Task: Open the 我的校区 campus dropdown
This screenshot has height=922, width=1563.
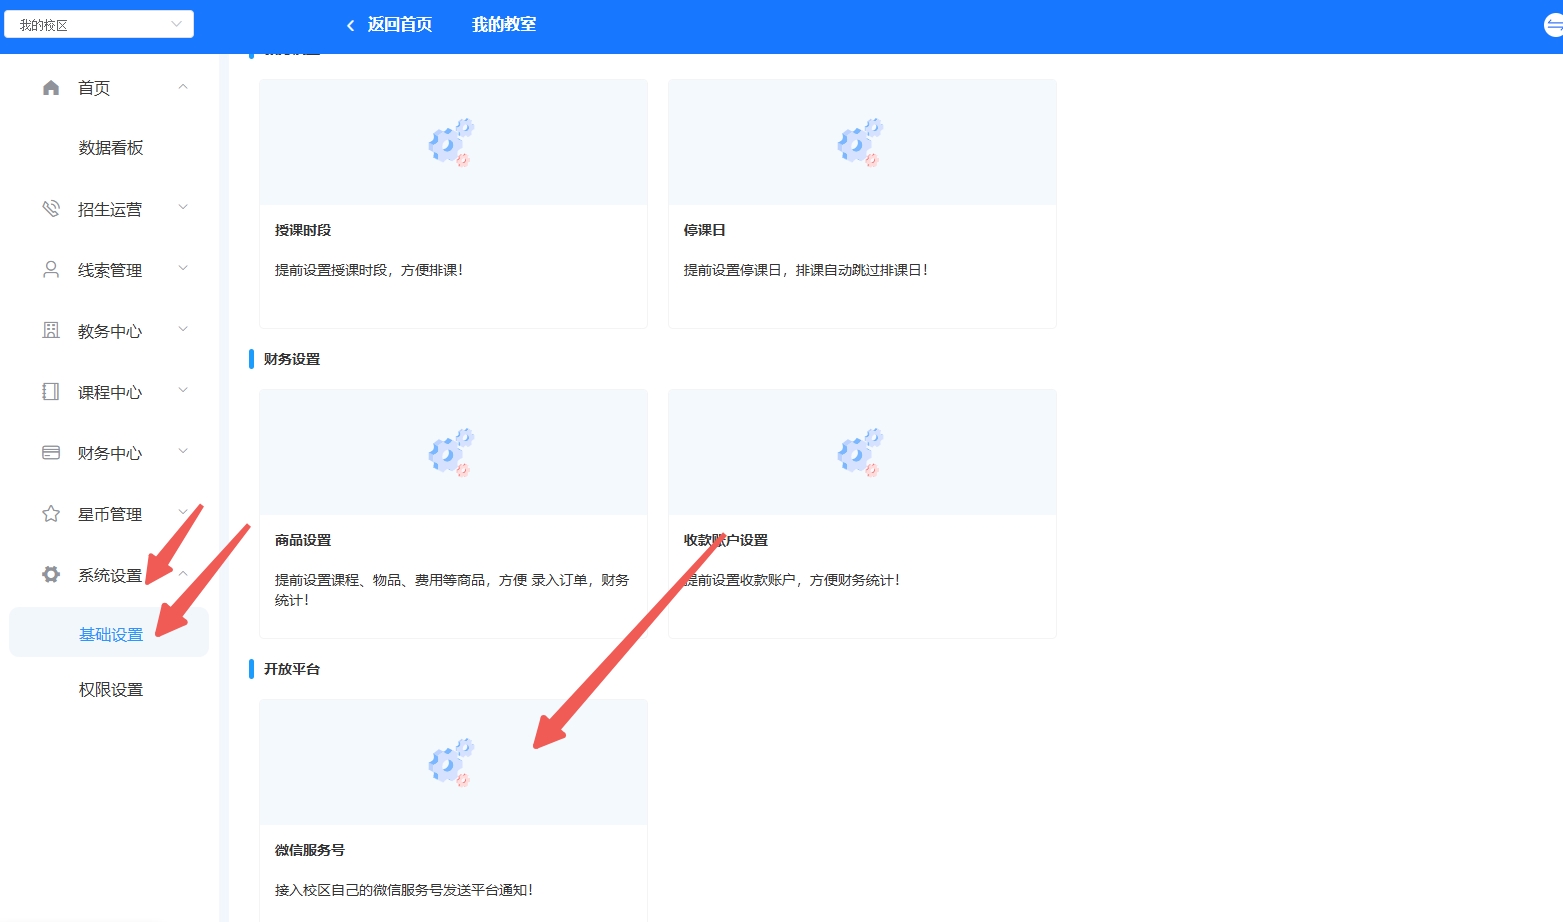Action: point(99,25)
